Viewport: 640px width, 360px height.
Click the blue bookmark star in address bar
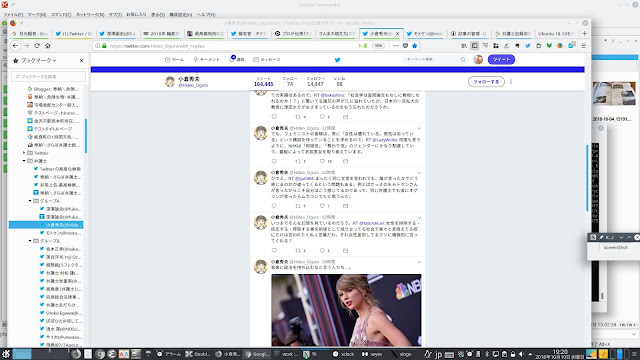tap(415, 46)
